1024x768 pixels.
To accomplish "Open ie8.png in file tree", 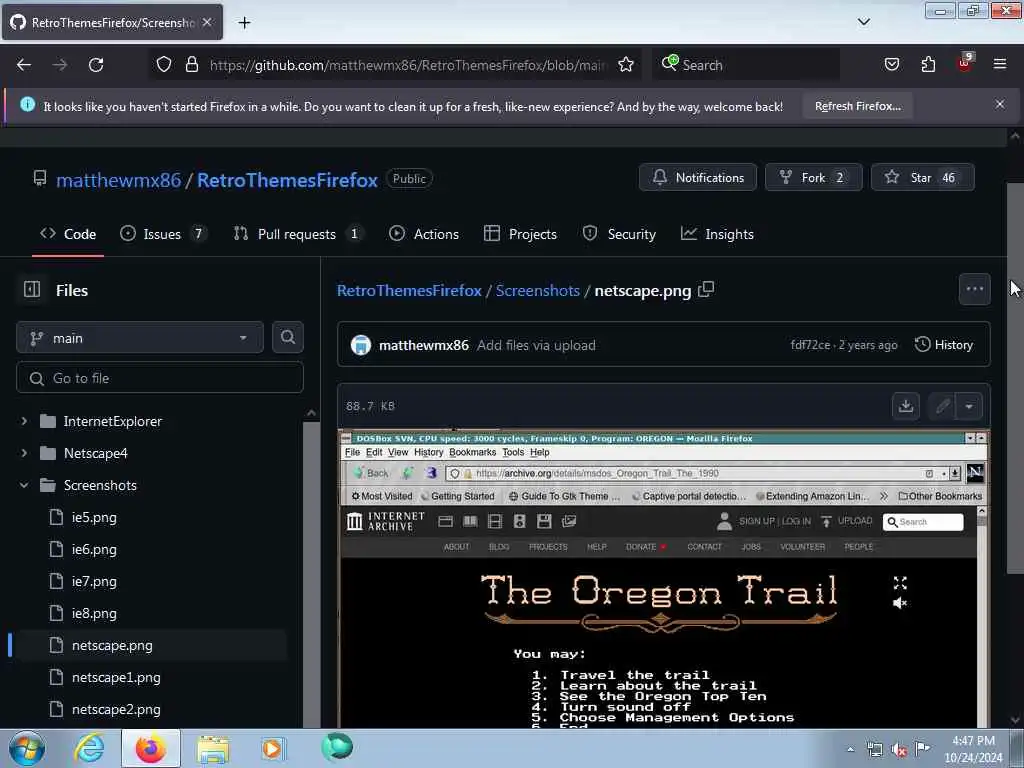I will pos(95,613).
